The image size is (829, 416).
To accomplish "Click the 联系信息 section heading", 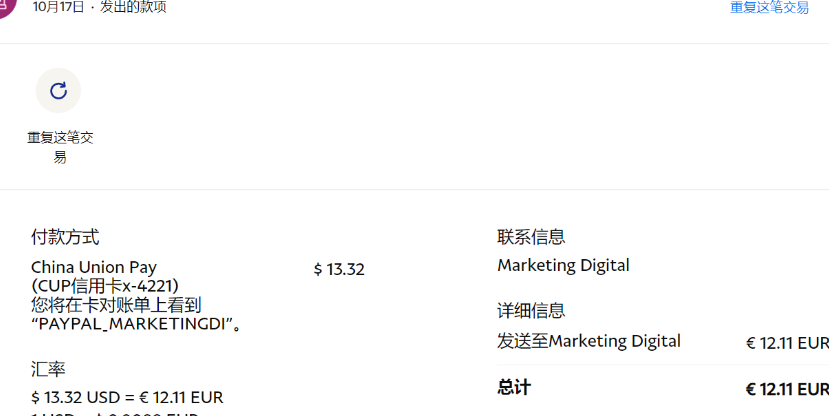I will pos(531,237).
